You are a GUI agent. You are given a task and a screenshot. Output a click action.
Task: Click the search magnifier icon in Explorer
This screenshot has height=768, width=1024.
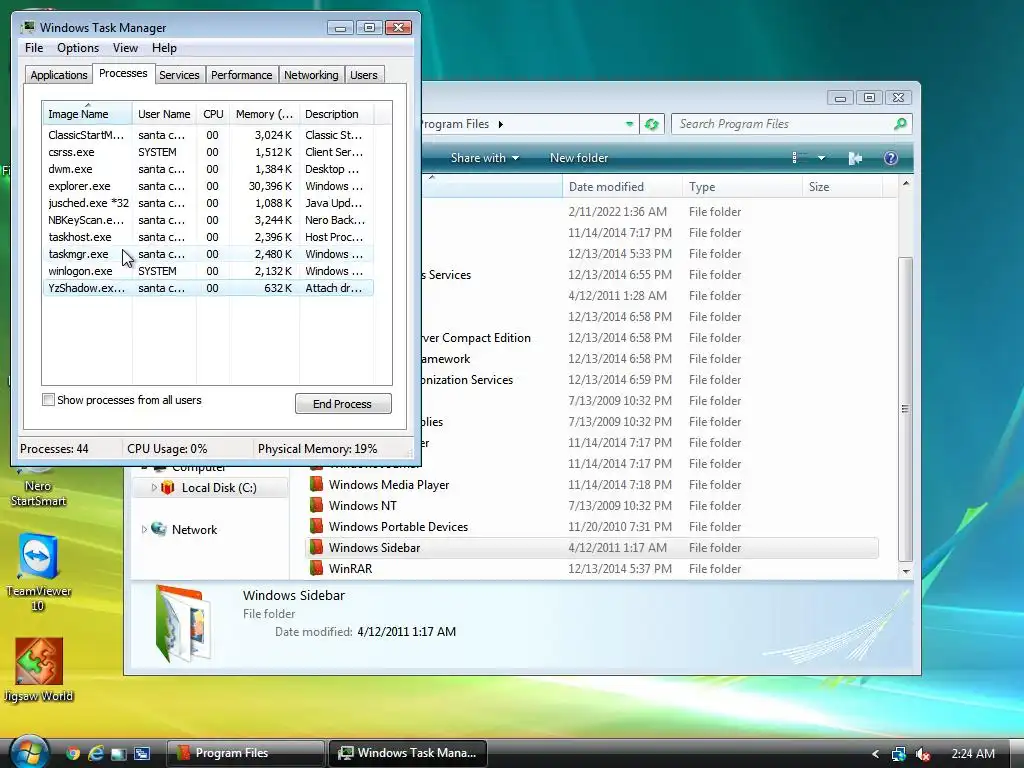[900, 123]
